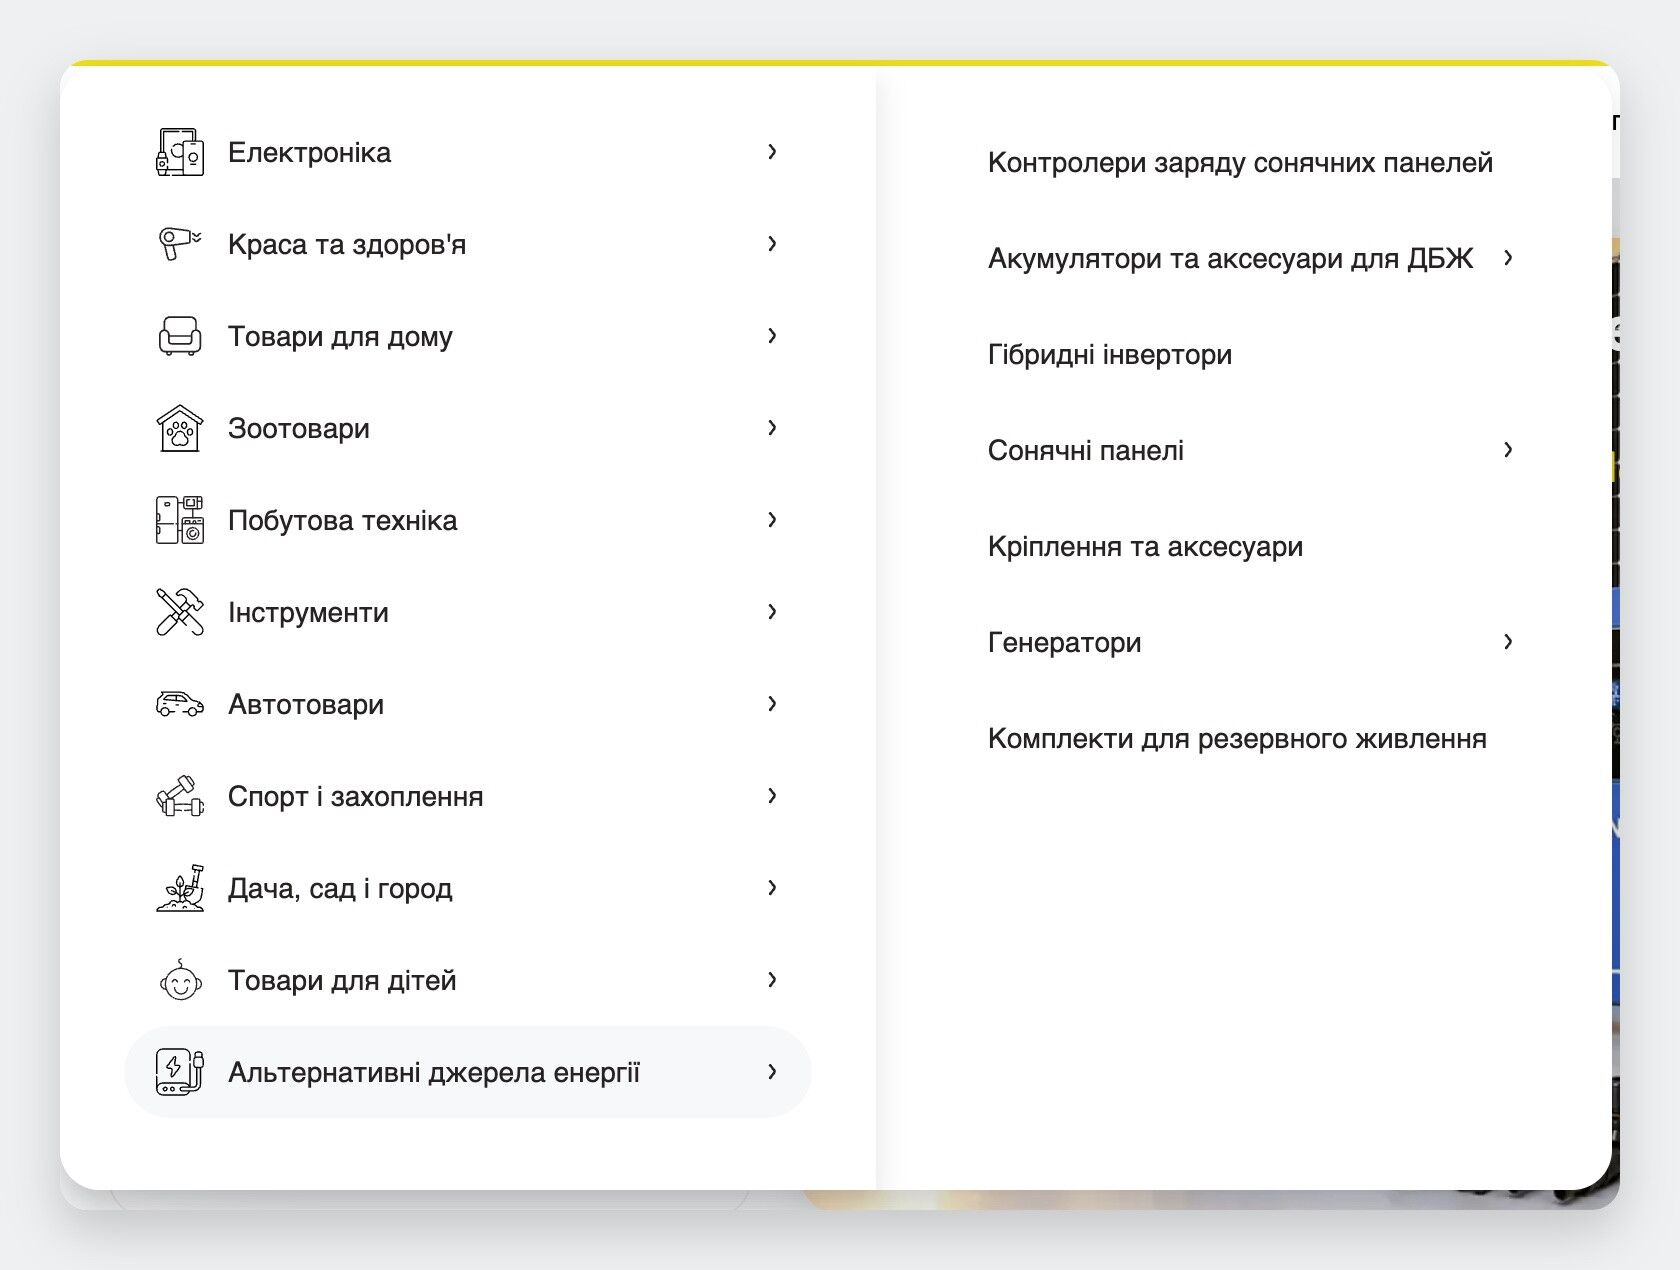
Task: Click the paw house icon for Зоотовари
Action: click(x=180, y=428)
